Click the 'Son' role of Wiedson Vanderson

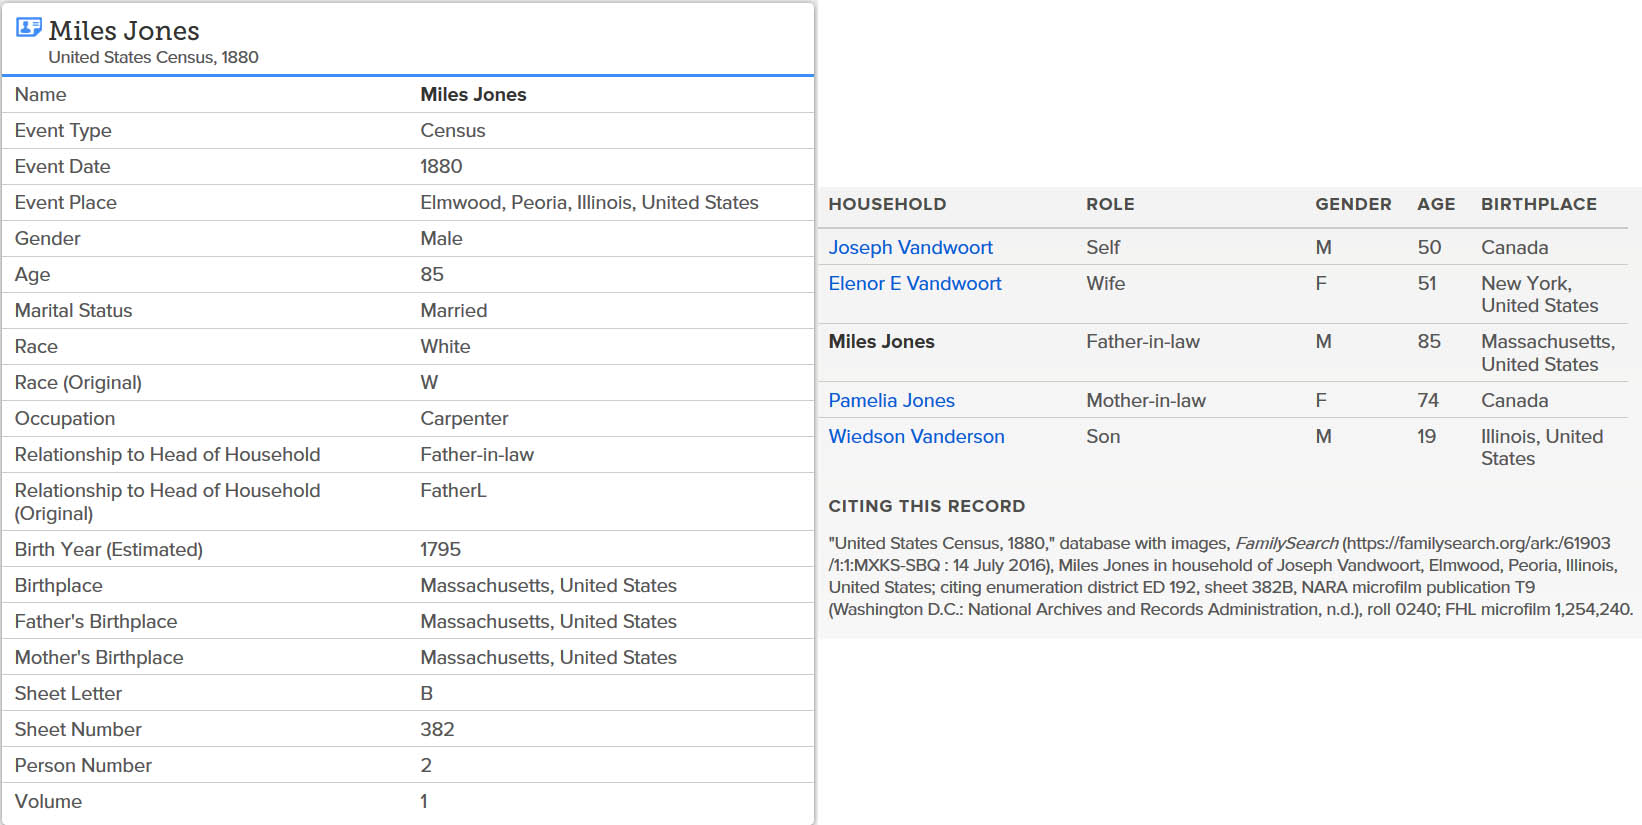click(1103, 436)
